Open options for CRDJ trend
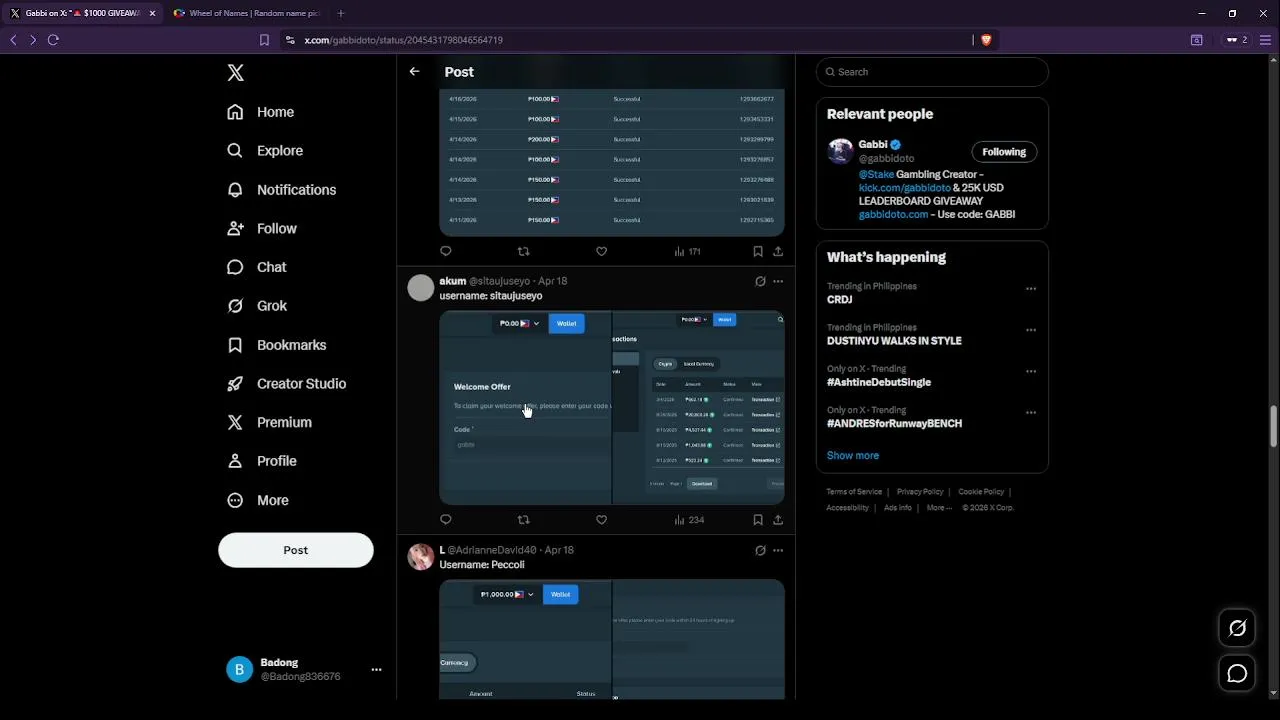The height and width of the screenshot is (720, 1280). click(x=1031, y=289)
